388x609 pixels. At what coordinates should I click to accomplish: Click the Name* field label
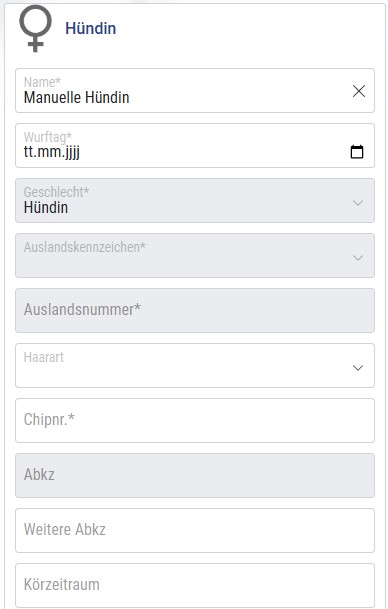point(42,82)
